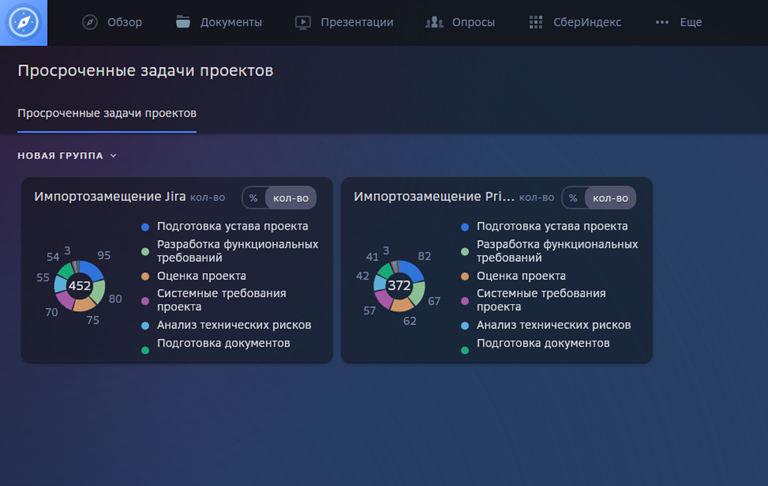Screen dimensions: 768x486
Task: Click the value 41 on Pri... chart
Action: [x=372, y=257]
